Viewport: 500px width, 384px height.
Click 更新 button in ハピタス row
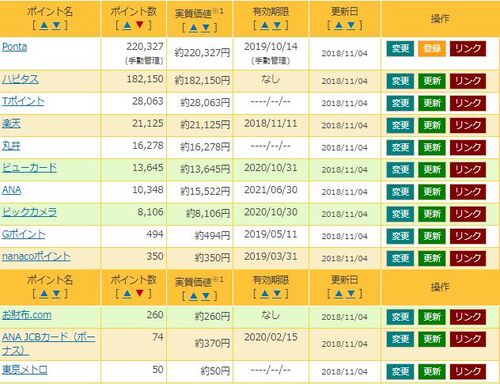tap(432, 81)
